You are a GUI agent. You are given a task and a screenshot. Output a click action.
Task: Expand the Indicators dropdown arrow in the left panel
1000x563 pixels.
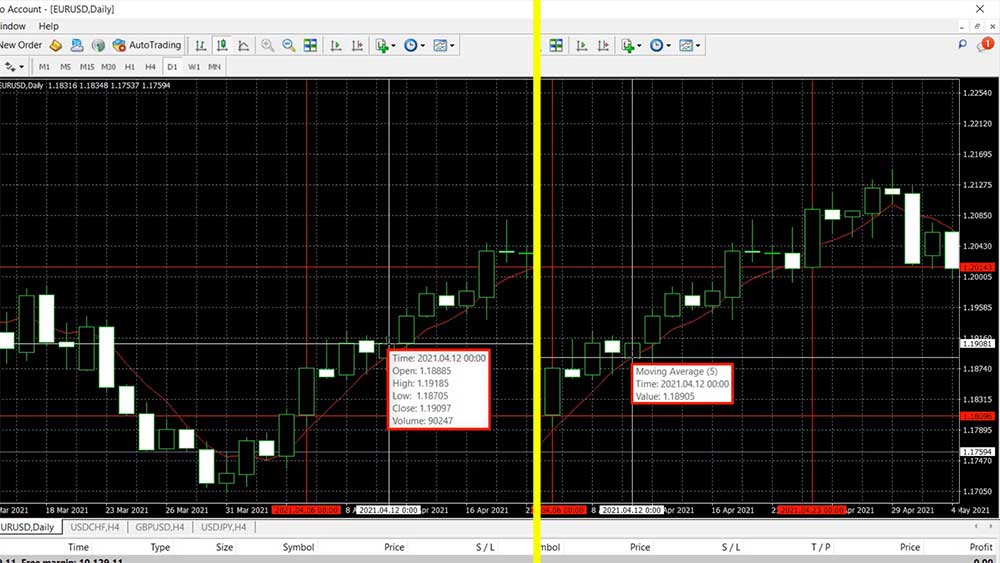[393, 46]
